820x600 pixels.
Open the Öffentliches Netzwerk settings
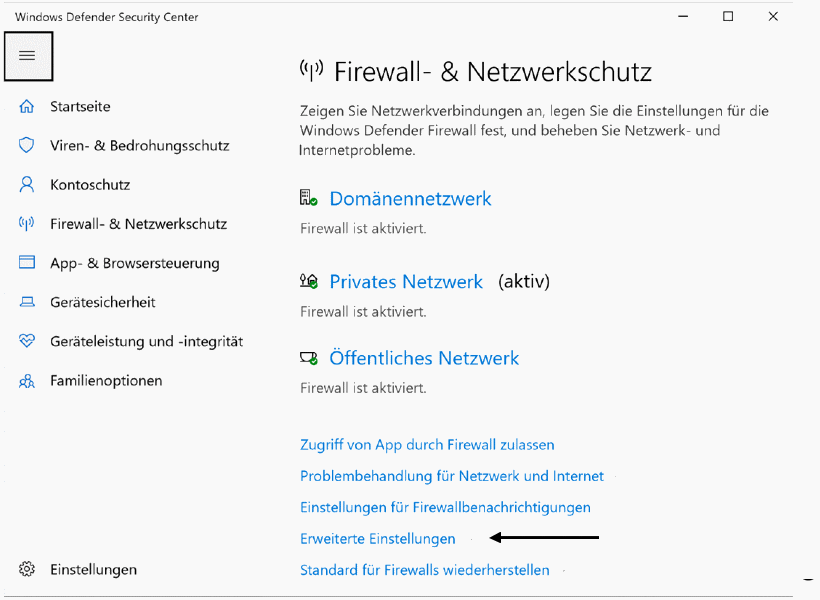[x=424, y=358]
